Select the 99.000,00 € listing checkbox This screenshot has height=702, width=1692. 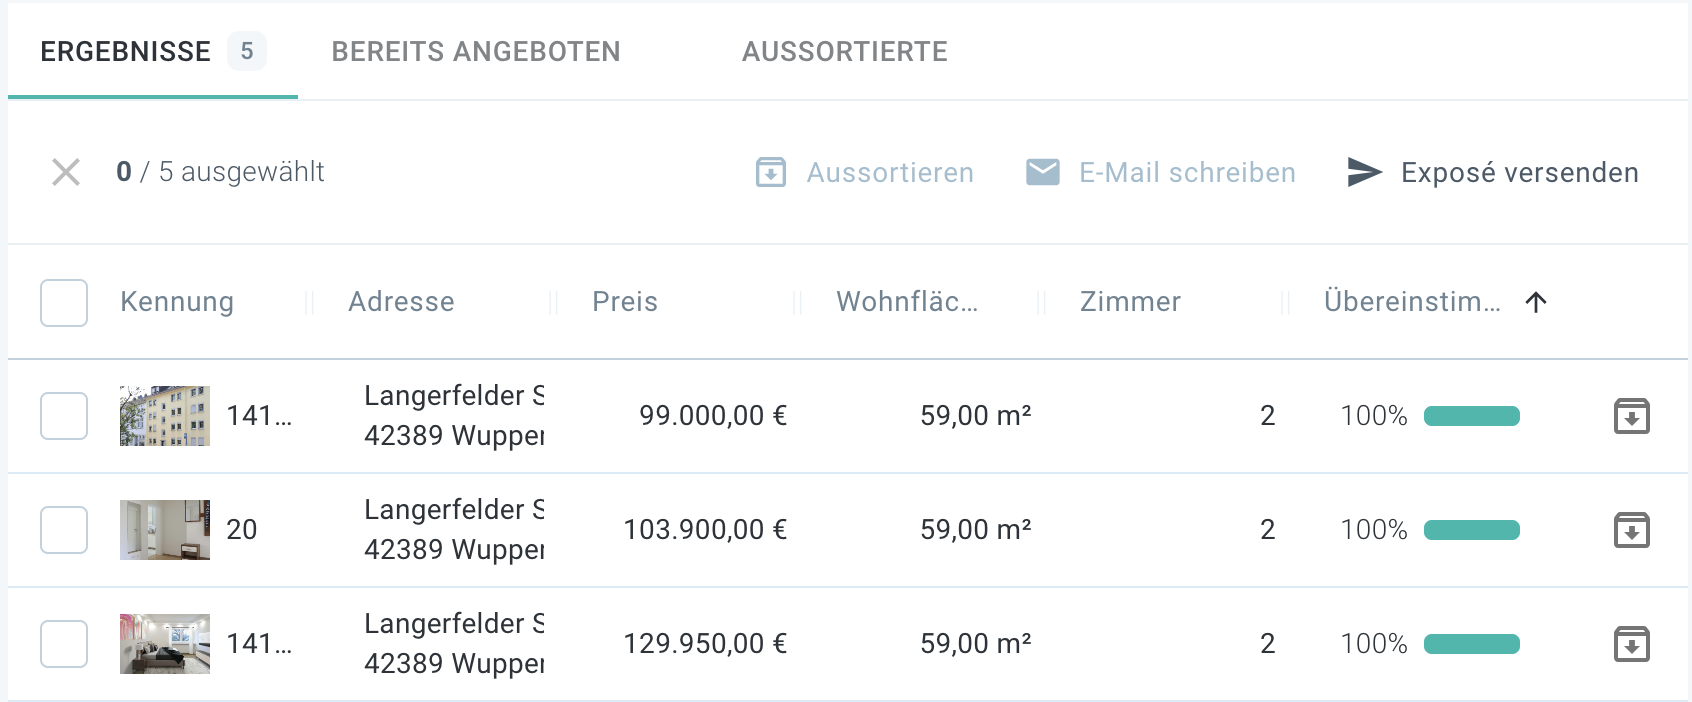(x=64, y=416)
